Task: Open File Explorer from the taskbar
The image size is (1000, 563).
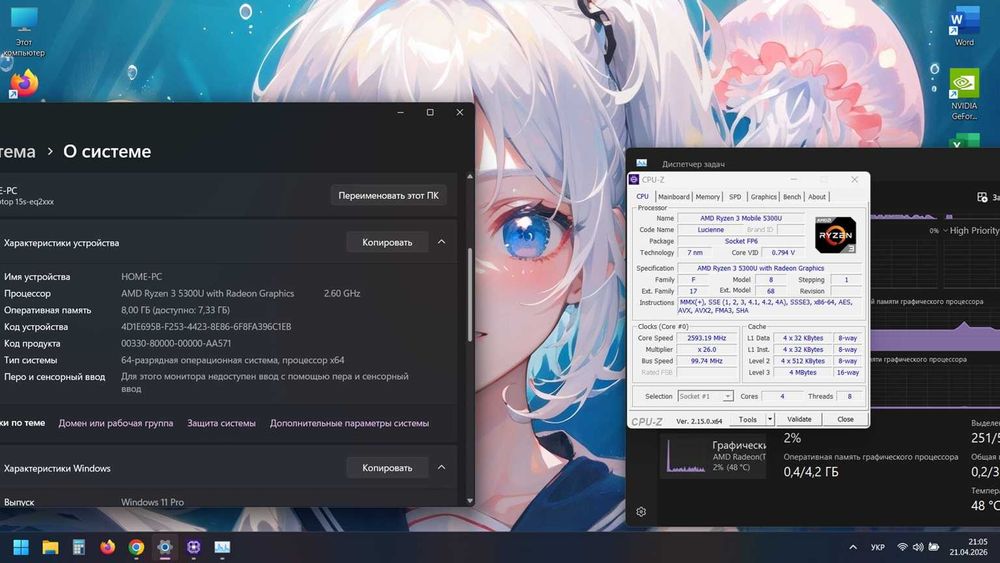Action: [50, 547]
